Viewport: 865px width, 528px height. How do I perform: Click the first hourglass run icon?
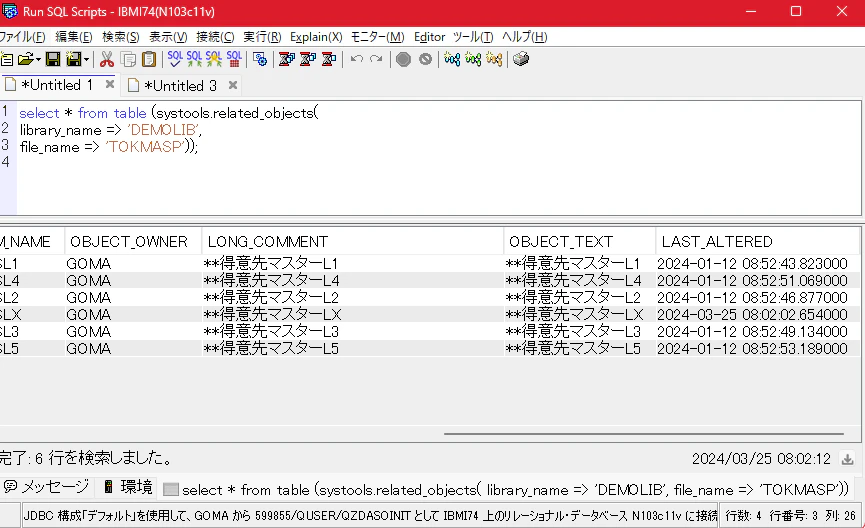click(x=287, y=59)
